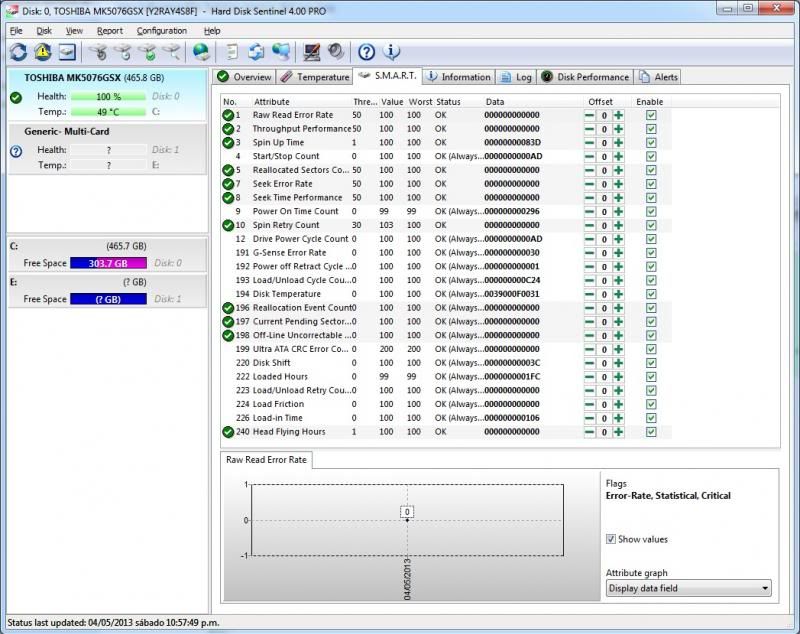Open the Report menu

point(110,31)
